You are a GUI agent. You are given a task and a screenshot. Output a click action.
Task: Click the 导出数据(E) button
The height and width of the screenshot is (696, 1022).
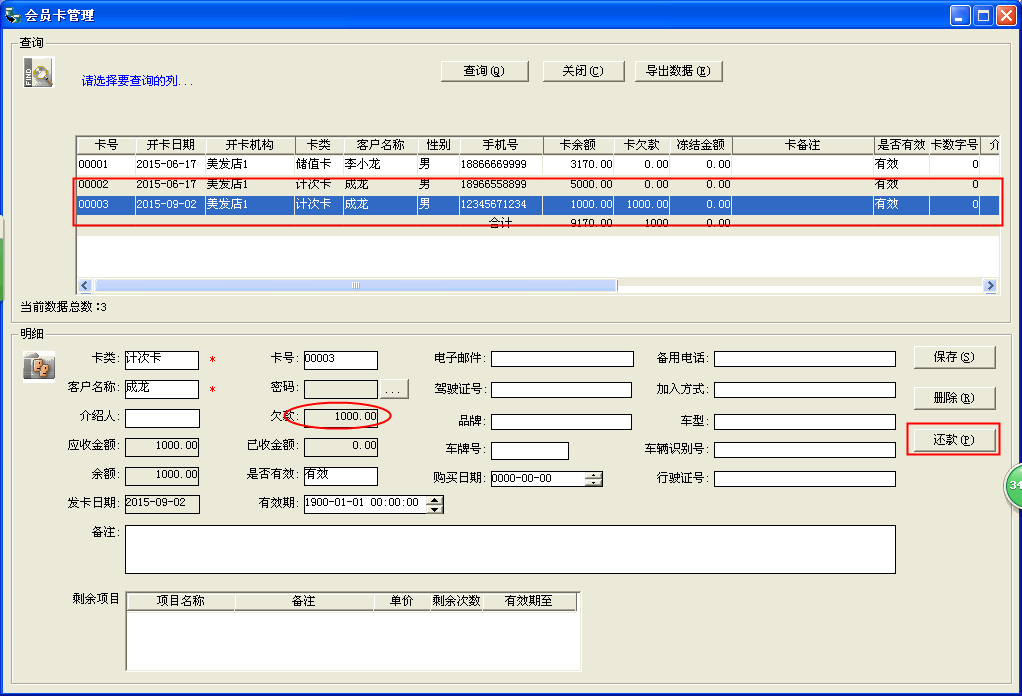[678, 71]
